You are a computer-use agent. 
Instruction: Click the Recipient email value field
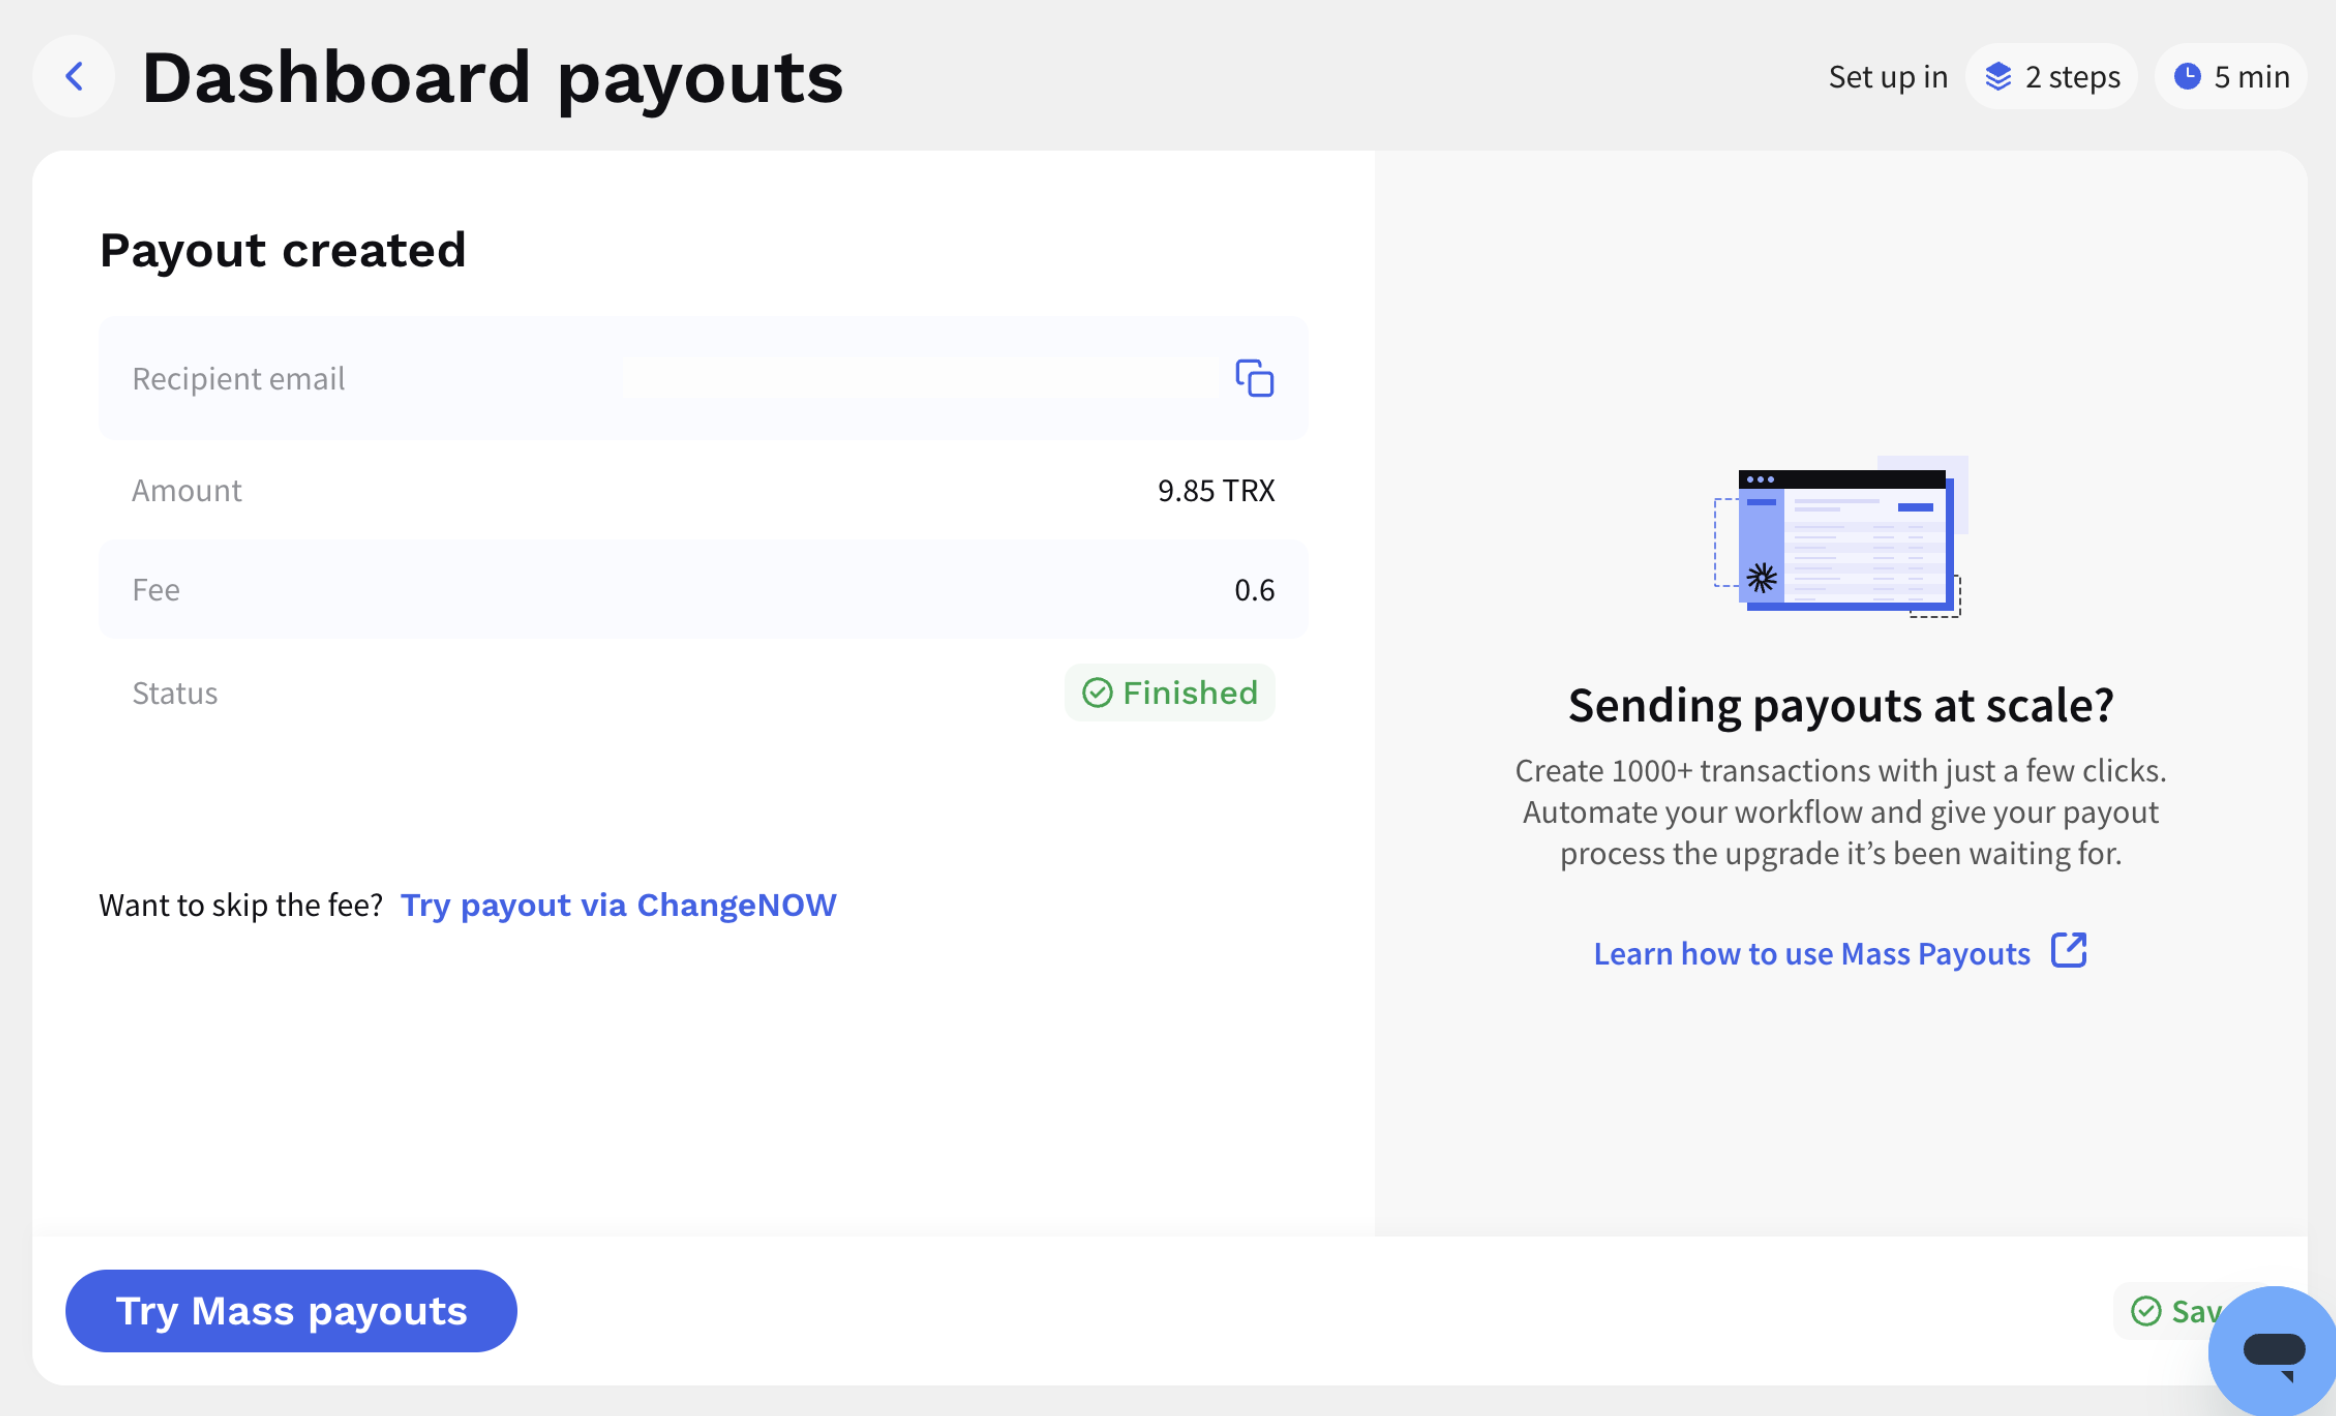coord(920,379)
